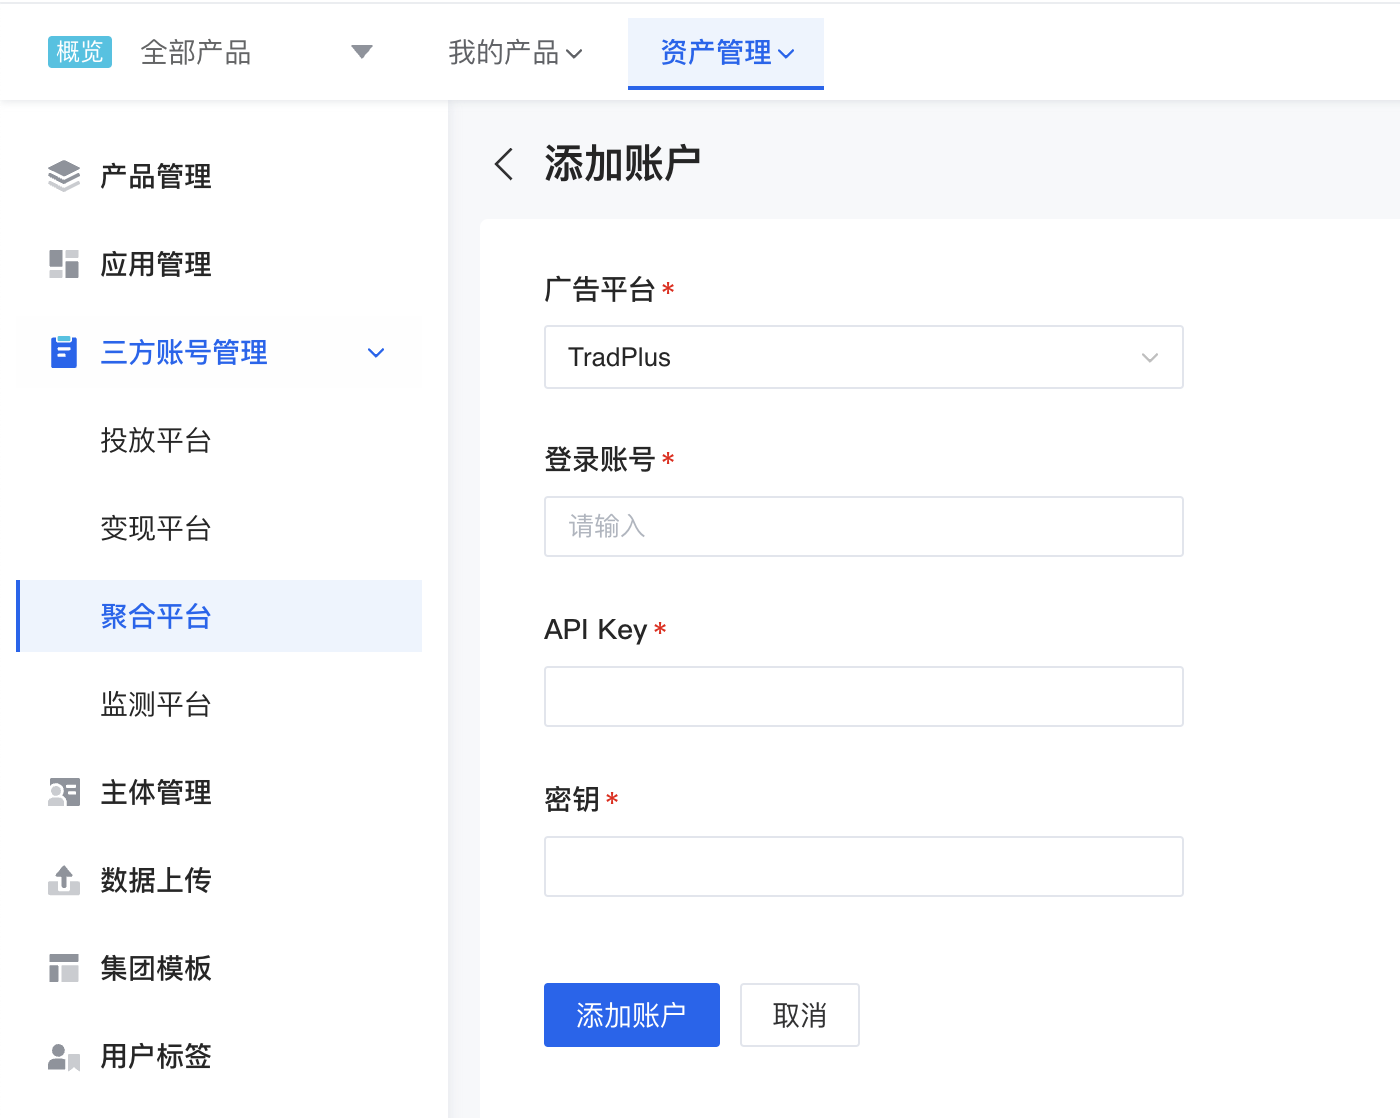This screenshot has width=1400, height=1118.
Task: Click the 集团模板 icon
Action: click(x=63, y=967)
